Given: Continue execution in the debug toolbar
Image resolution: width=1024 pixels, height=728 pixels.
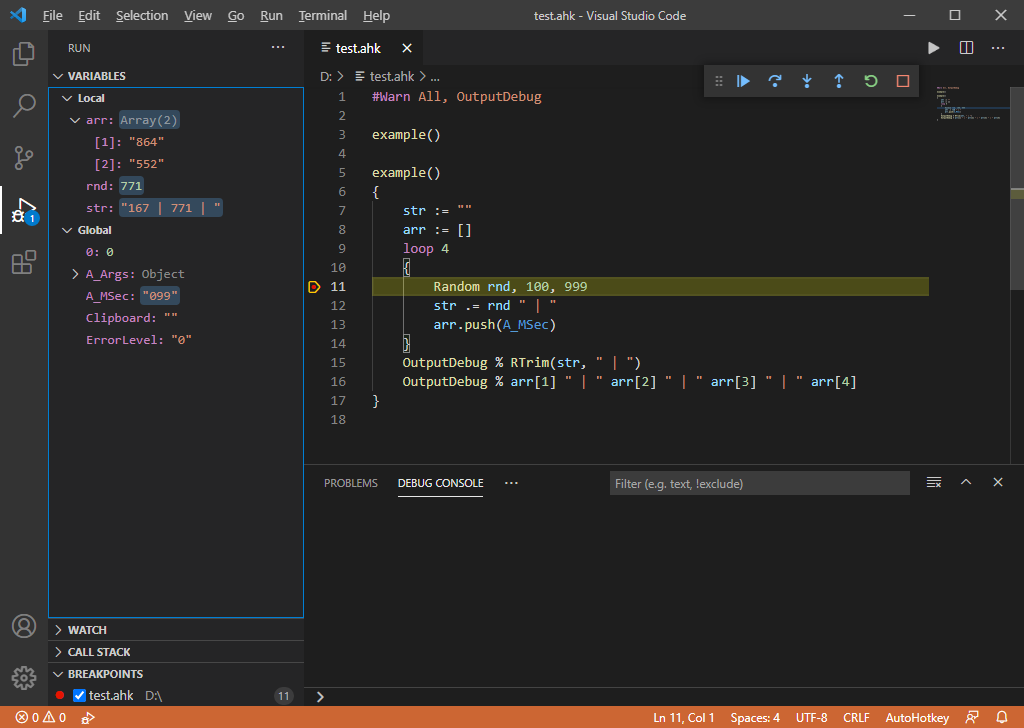Looking at the screenshot, I should (743, 81).
